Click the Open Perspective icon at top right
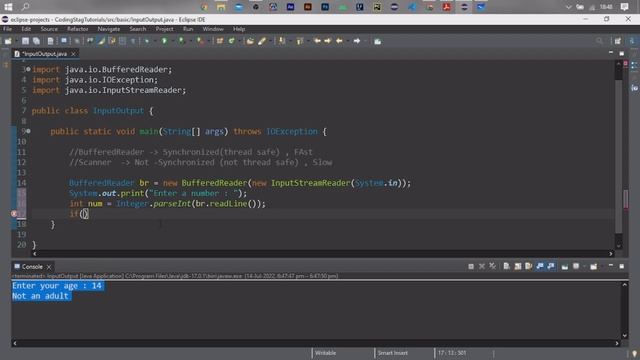 618,41
